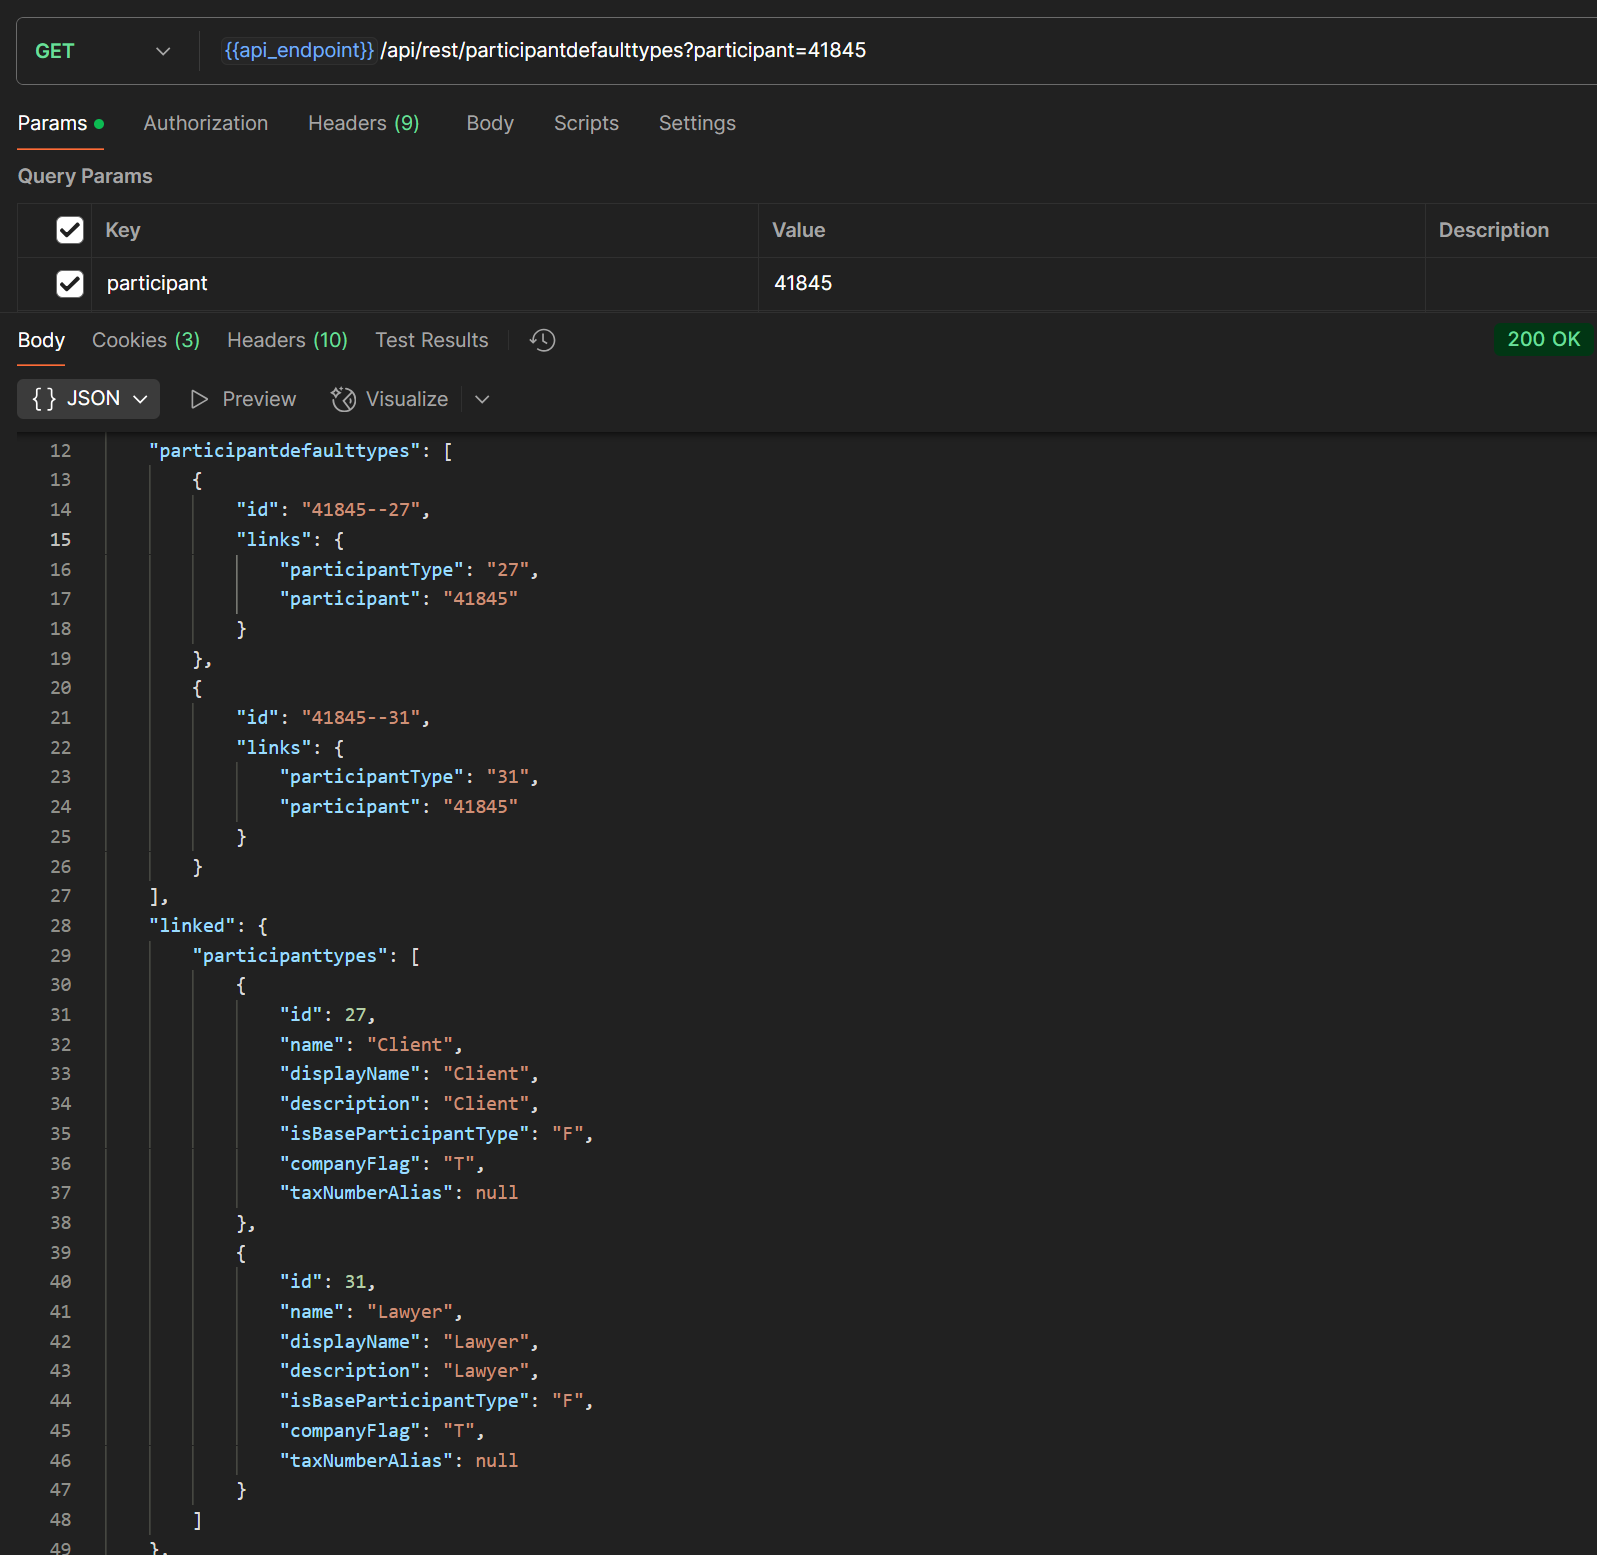The width and height of the screenshot is (1597, 1555).
Task: Click the Visualize button
Action: 390,399
